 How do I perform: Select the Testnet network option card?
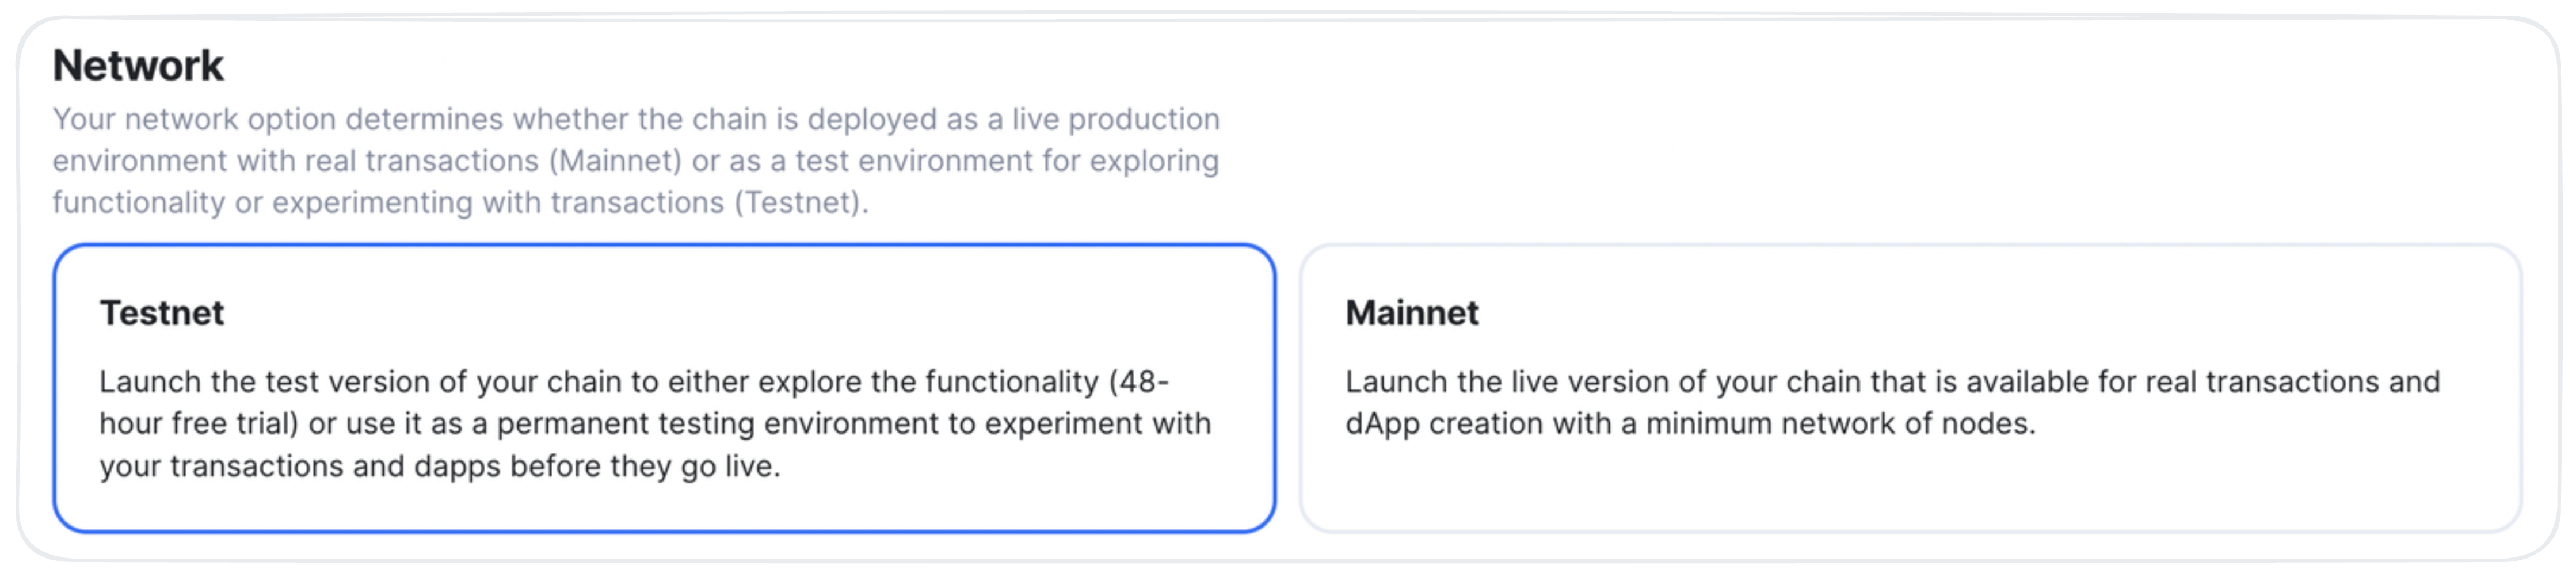pos(664,388)
